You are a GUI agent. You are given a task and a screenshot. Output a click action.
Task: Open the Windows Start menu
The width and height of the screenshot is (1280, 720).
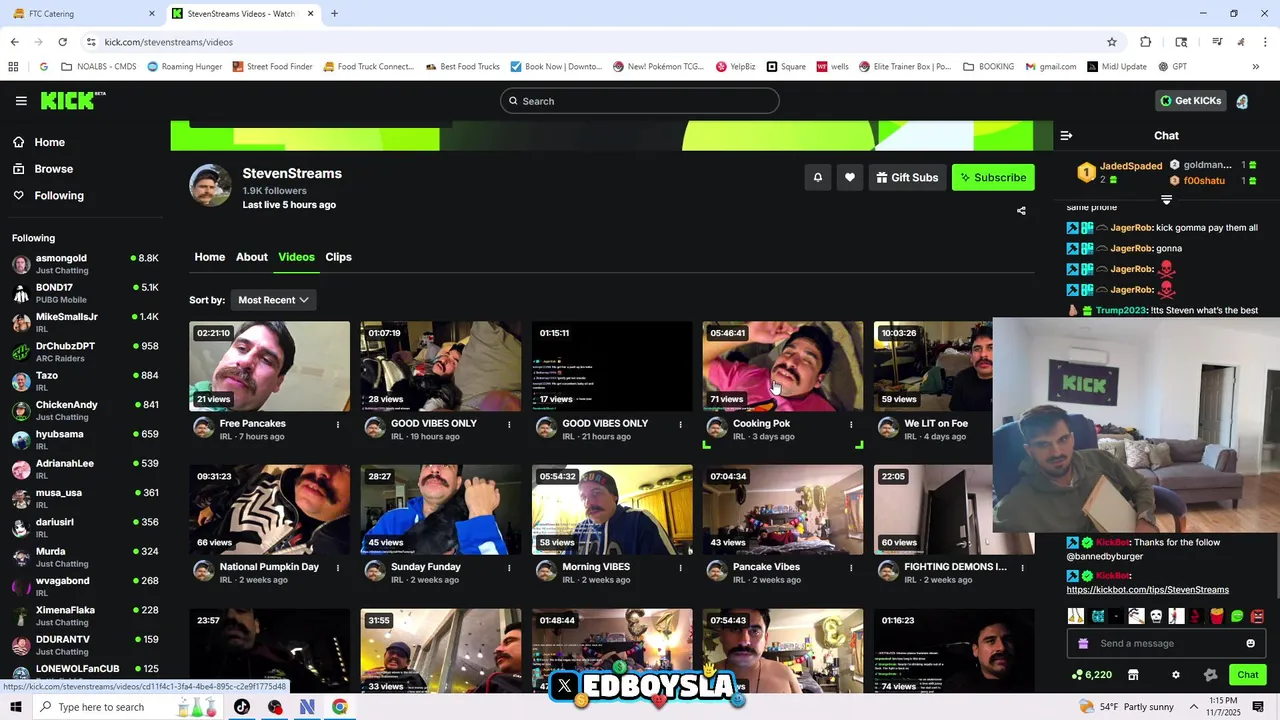tap(16, 707)
